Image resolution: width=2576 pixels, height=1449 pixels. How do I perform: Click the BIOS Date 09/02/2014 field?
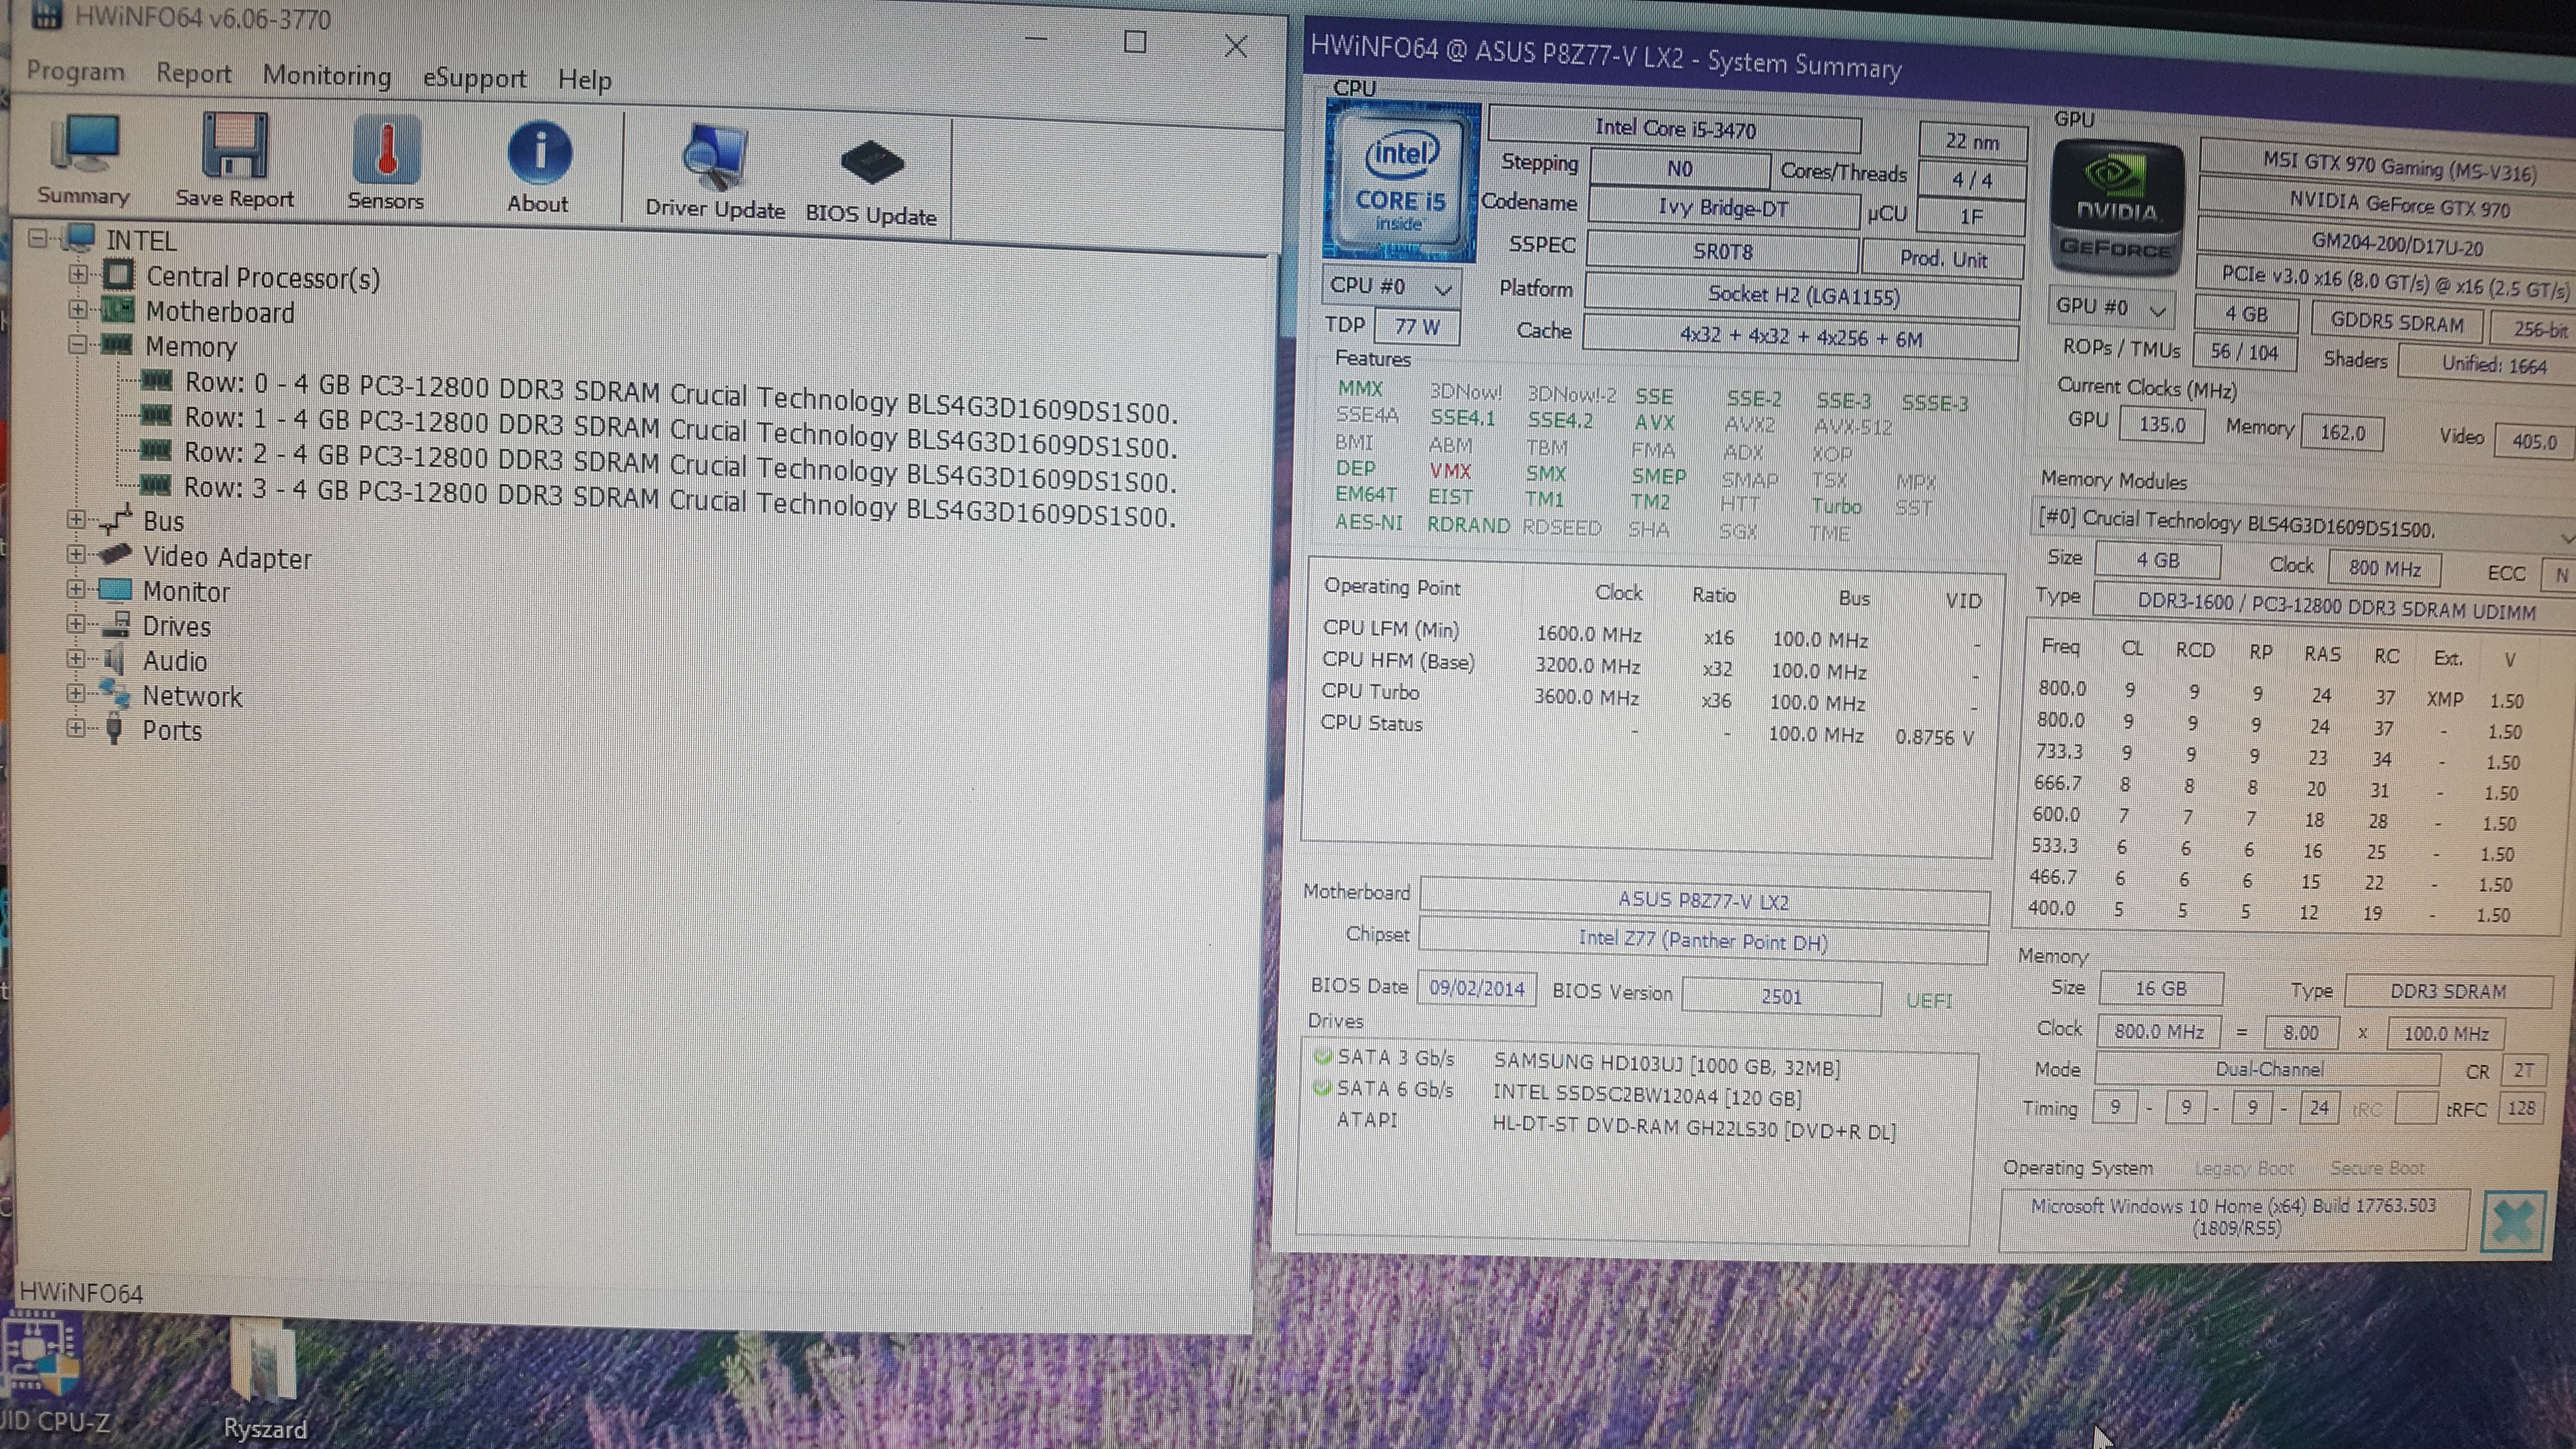click(x=1476, y=988)
